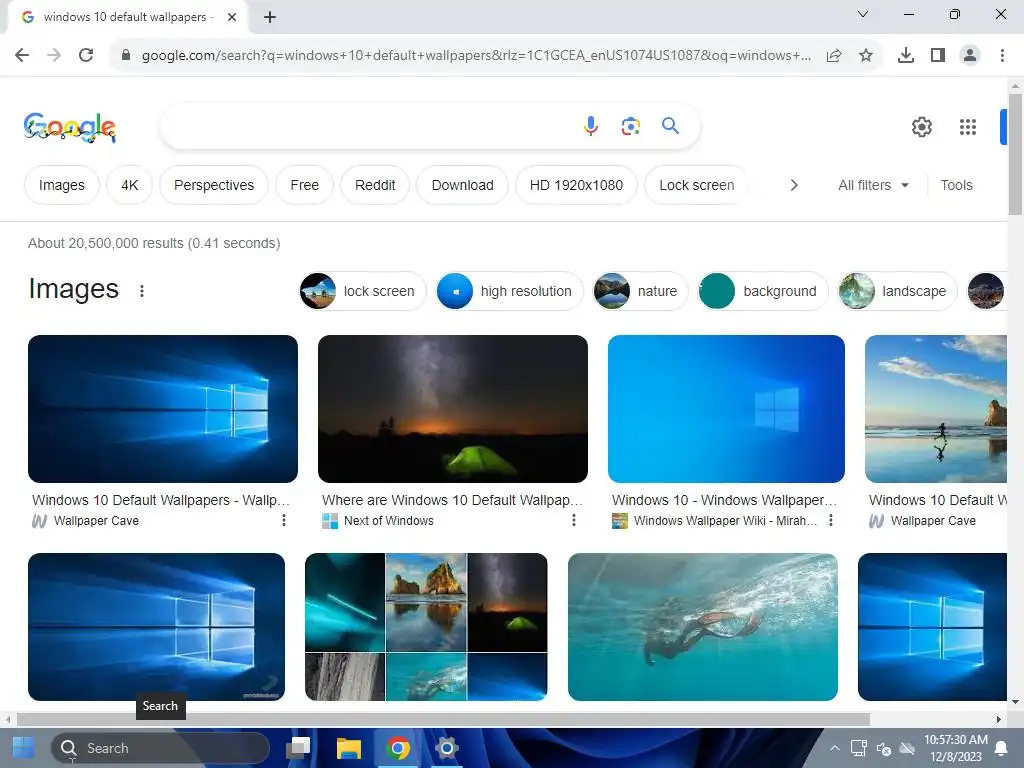The image size is (1024, 768).
Task: Open options for Windows Wallpaper Wiki result
Action: coord(830,520)
